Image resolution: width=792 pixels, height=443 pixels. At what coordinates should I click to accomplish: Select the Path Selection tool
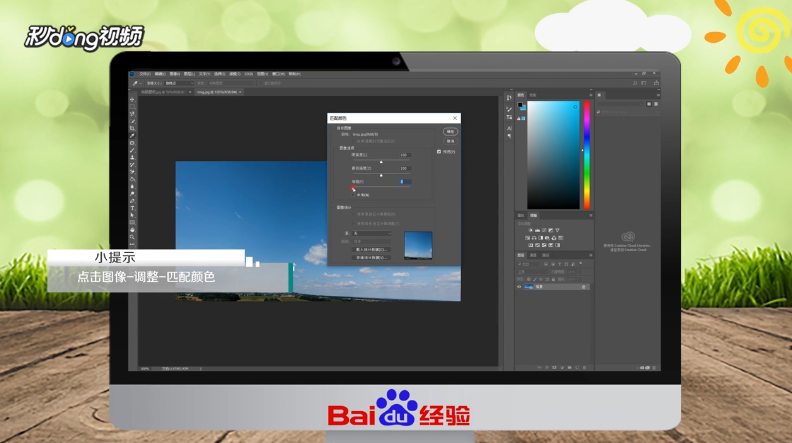point(132,215)
